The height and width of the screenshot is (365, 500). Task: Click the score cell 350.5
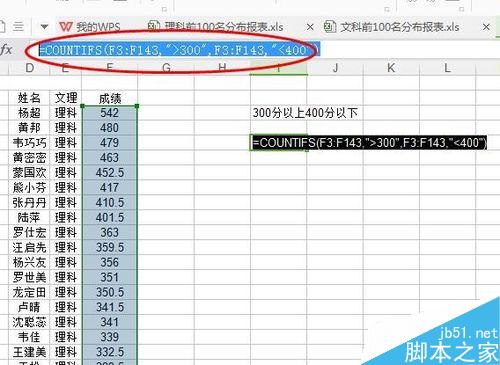click(x=110, y=292)
